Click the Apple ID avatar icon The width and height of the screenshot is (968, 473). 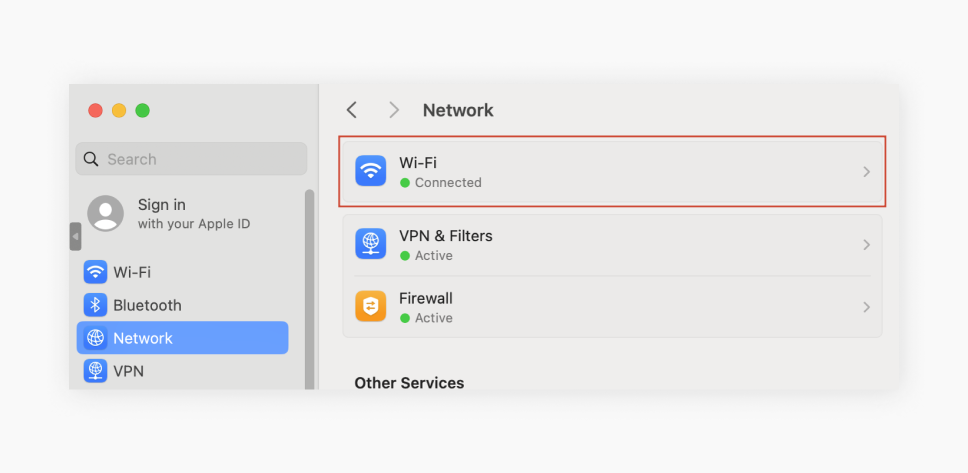106,213
